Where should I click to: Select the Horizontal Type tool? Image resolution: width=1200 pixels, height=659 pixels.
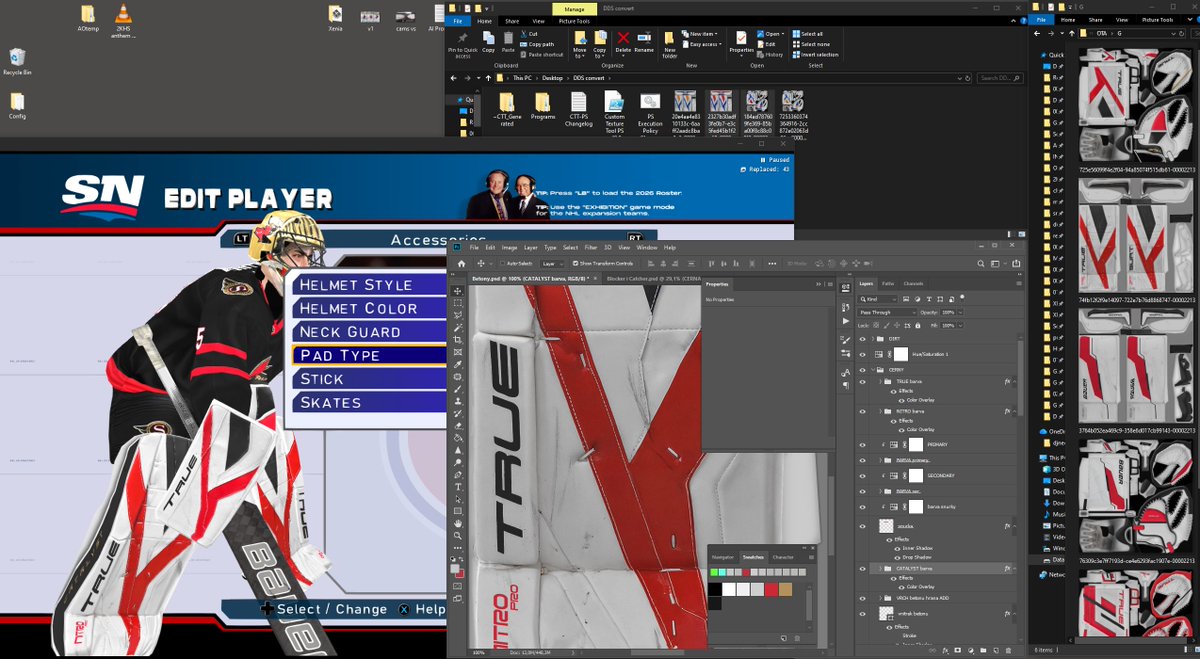(458, 487)
